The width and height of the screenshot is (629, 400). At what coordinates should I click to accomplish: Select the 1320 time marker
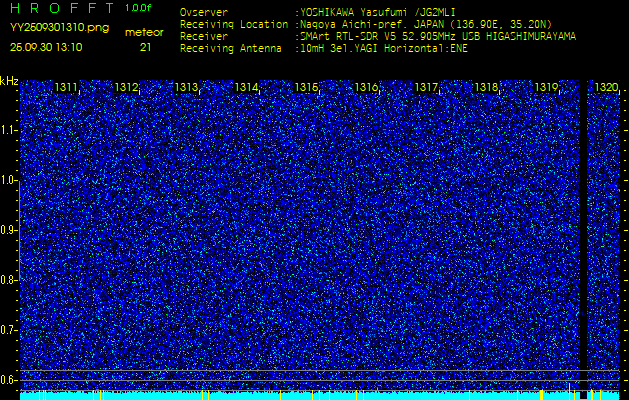(x=606, y=88)
